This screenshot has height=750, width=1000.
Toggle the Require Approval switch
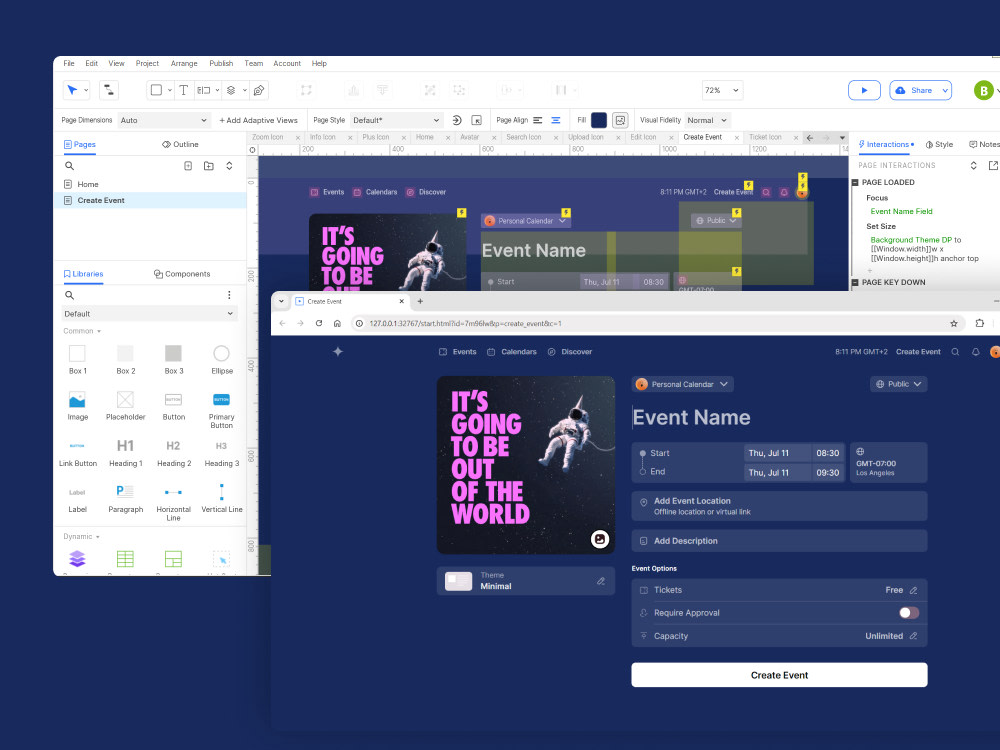coord(909,613)
